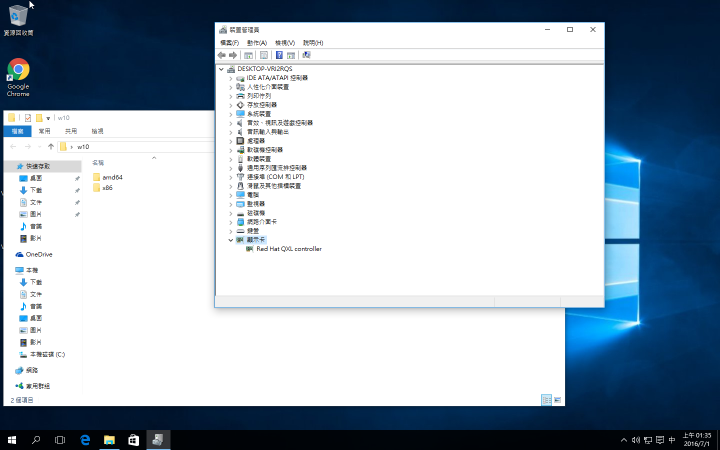Select the network adapters (網路介面卡) icon

(x=240, y=222)
